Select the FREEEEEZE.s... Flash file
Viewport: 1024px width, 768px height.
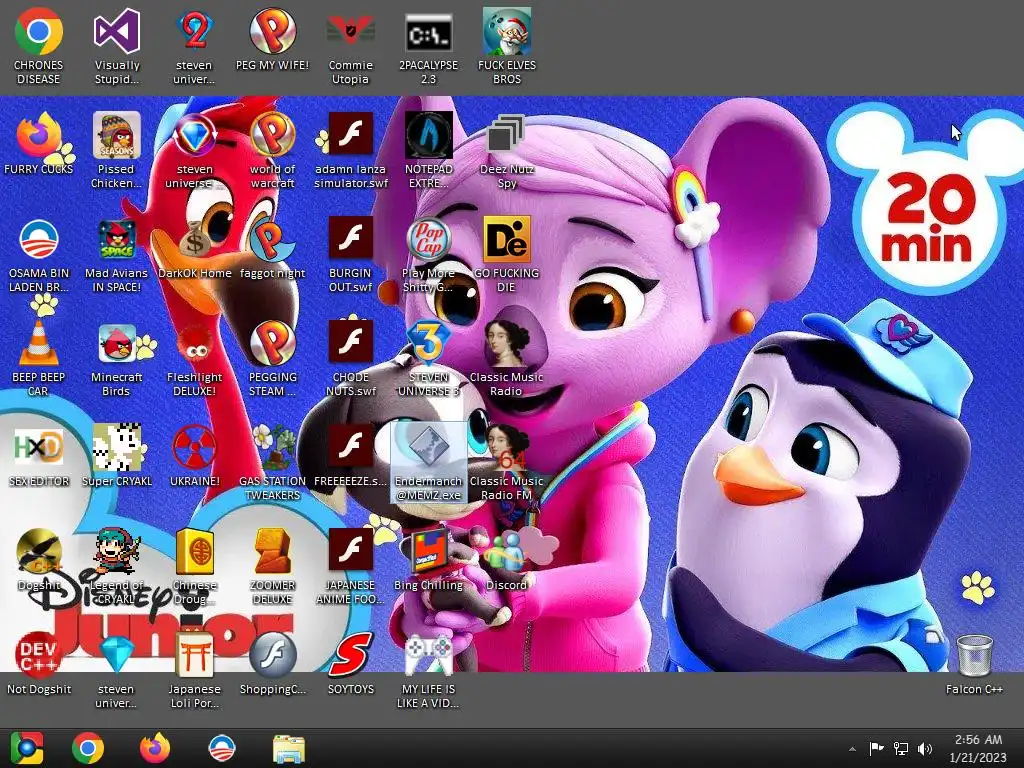tap(351, 455)
